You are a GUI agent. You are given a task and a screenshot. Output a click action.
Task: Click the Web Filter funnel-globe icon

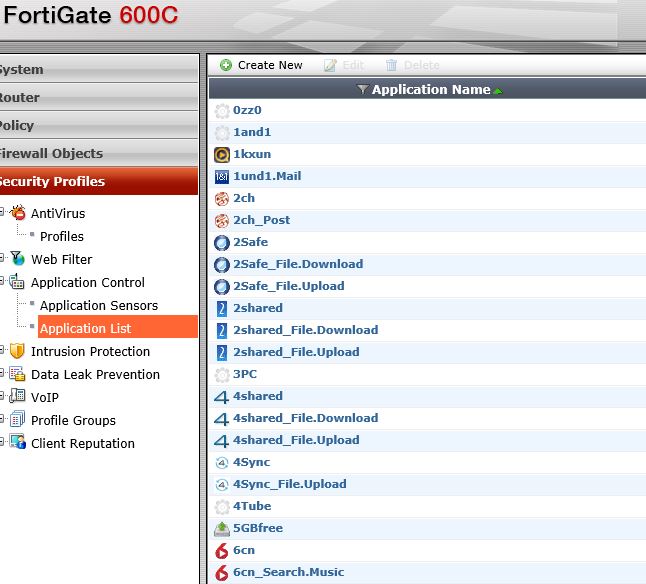tap(18, 259)
